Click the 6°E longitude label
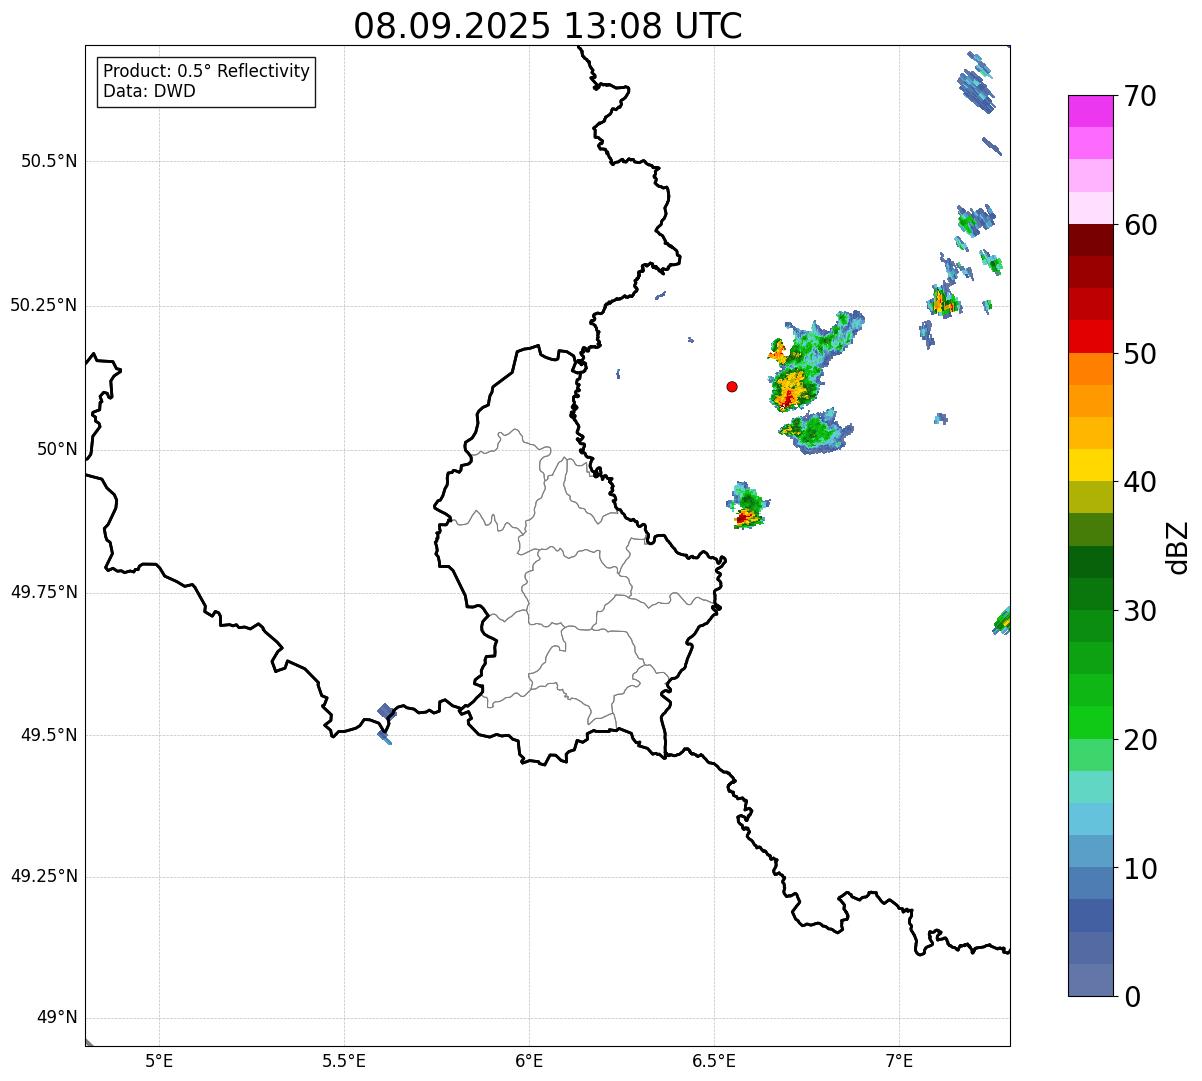Image resolution: width=1202 pixels, height=1081 pixels. tap(529, 1060)
